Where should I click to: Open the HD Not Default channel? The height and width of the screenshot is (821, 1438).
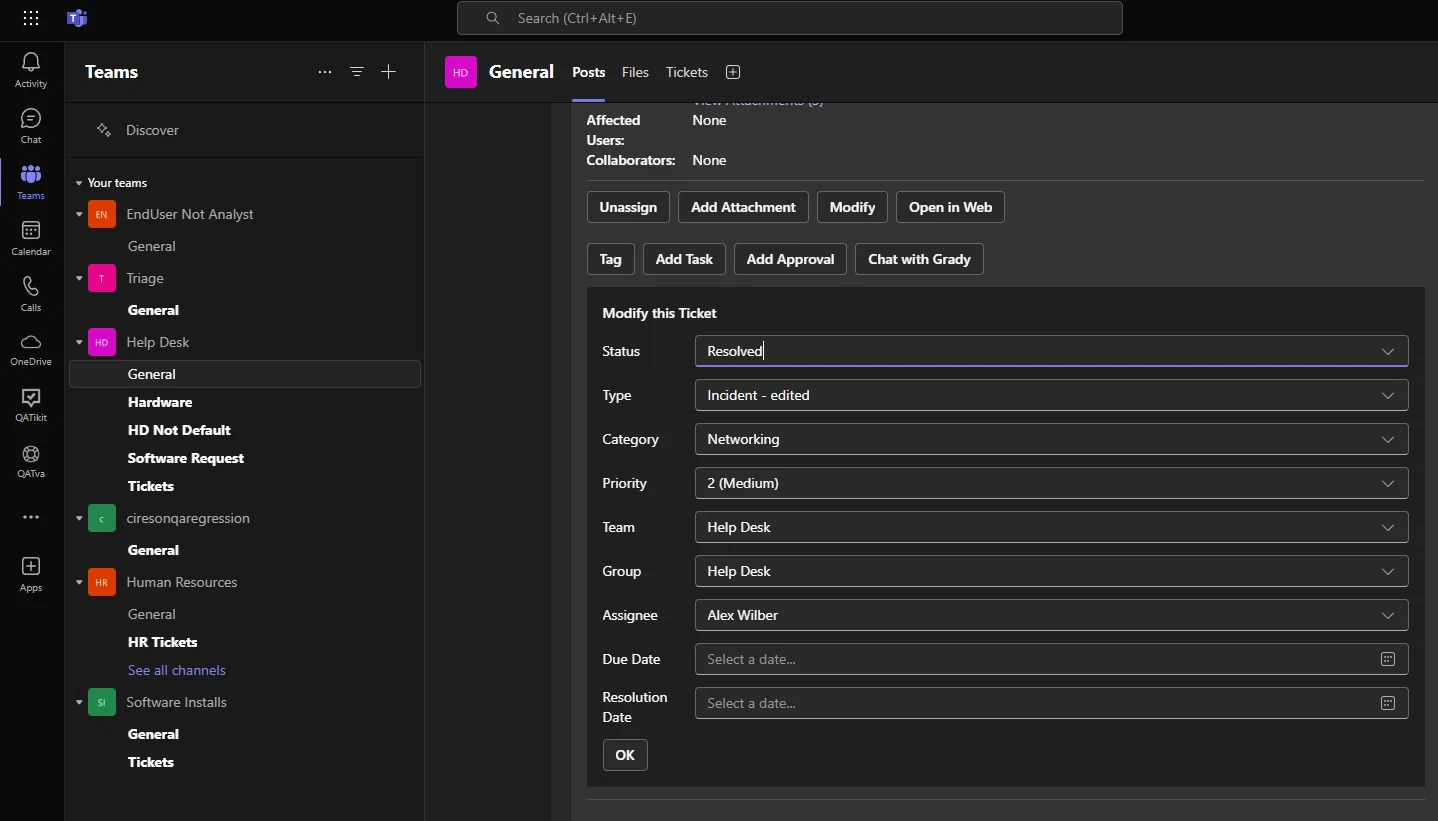coord(179,430)
